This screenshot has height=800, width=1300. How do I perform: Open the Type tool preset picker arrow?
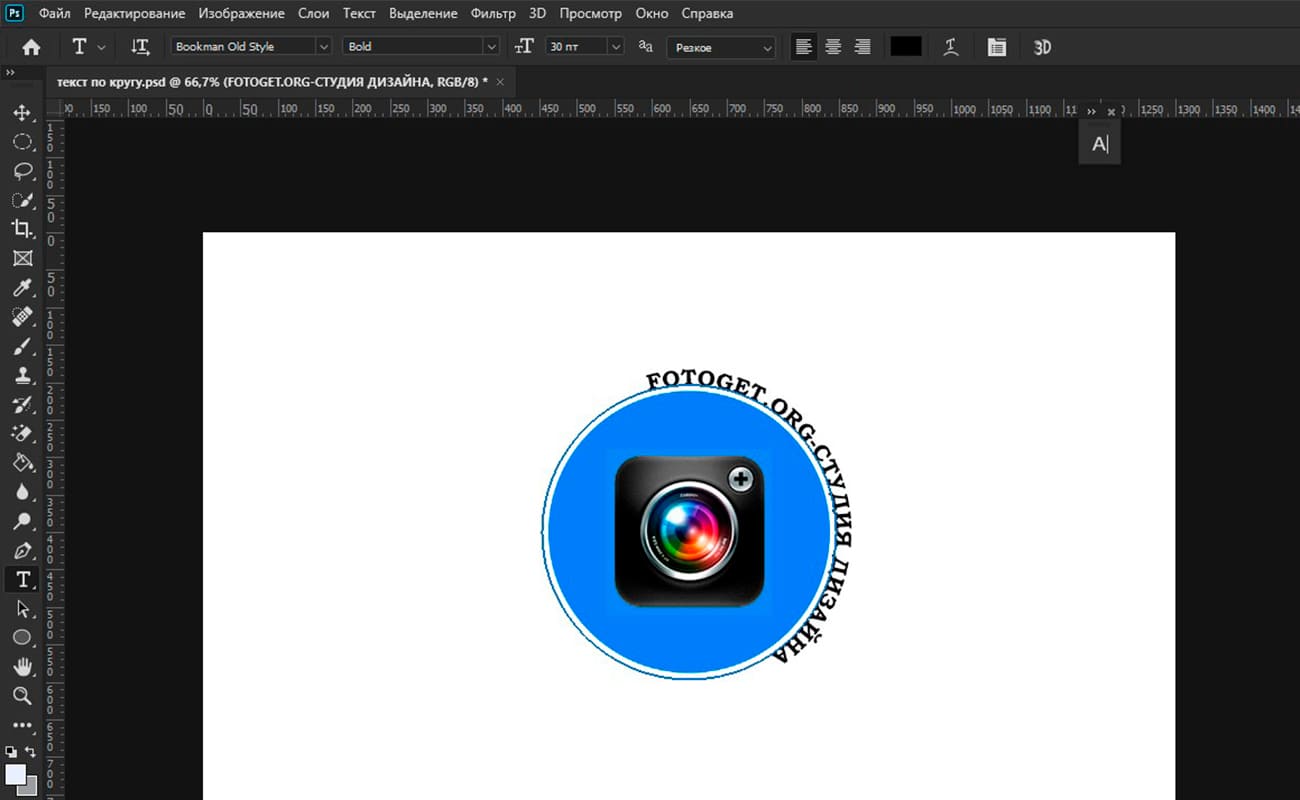pyautogui.click(x=102, y=47)
